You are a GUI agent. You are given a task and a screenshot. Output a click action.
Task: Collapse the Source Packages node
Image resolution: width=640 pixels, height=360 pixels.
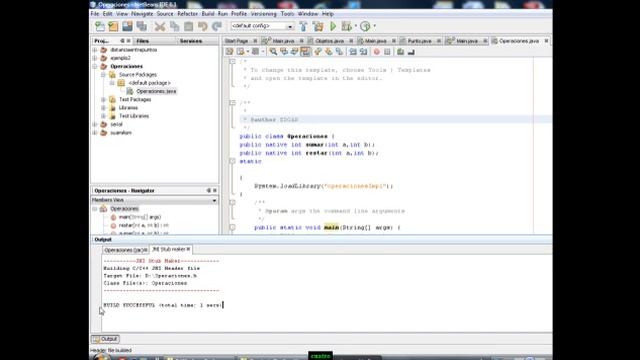104,75
